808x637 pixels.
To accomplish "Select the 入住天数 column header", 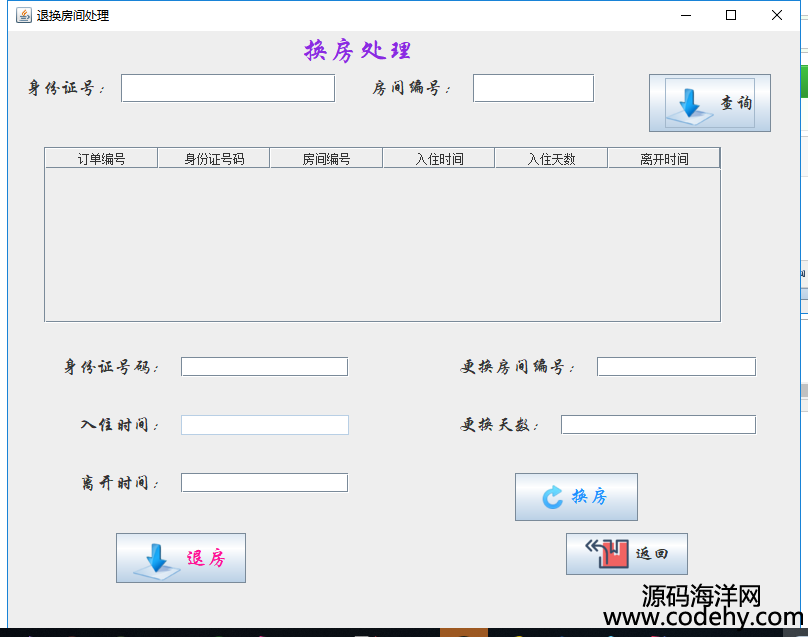I will coord(551,159).
